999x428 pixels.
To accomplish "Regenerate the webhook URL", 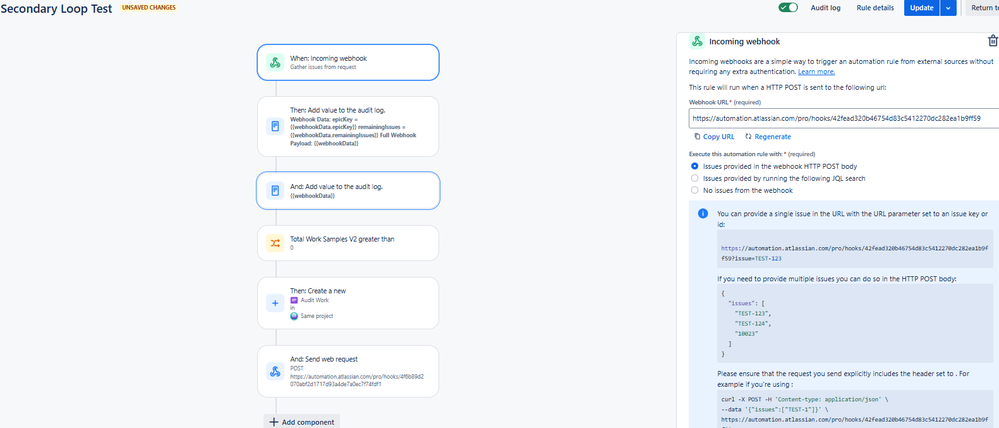I will 768,137.
